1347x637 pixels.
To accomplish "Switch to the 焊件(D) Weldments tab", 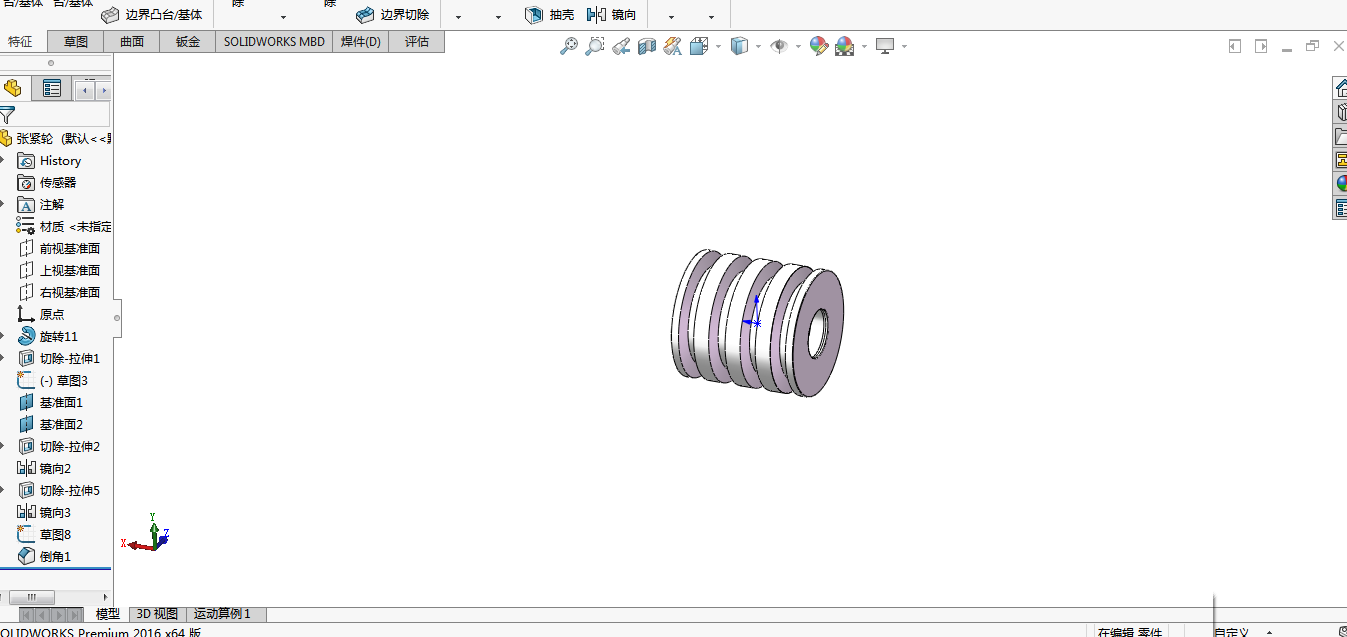I will [360, 42].
